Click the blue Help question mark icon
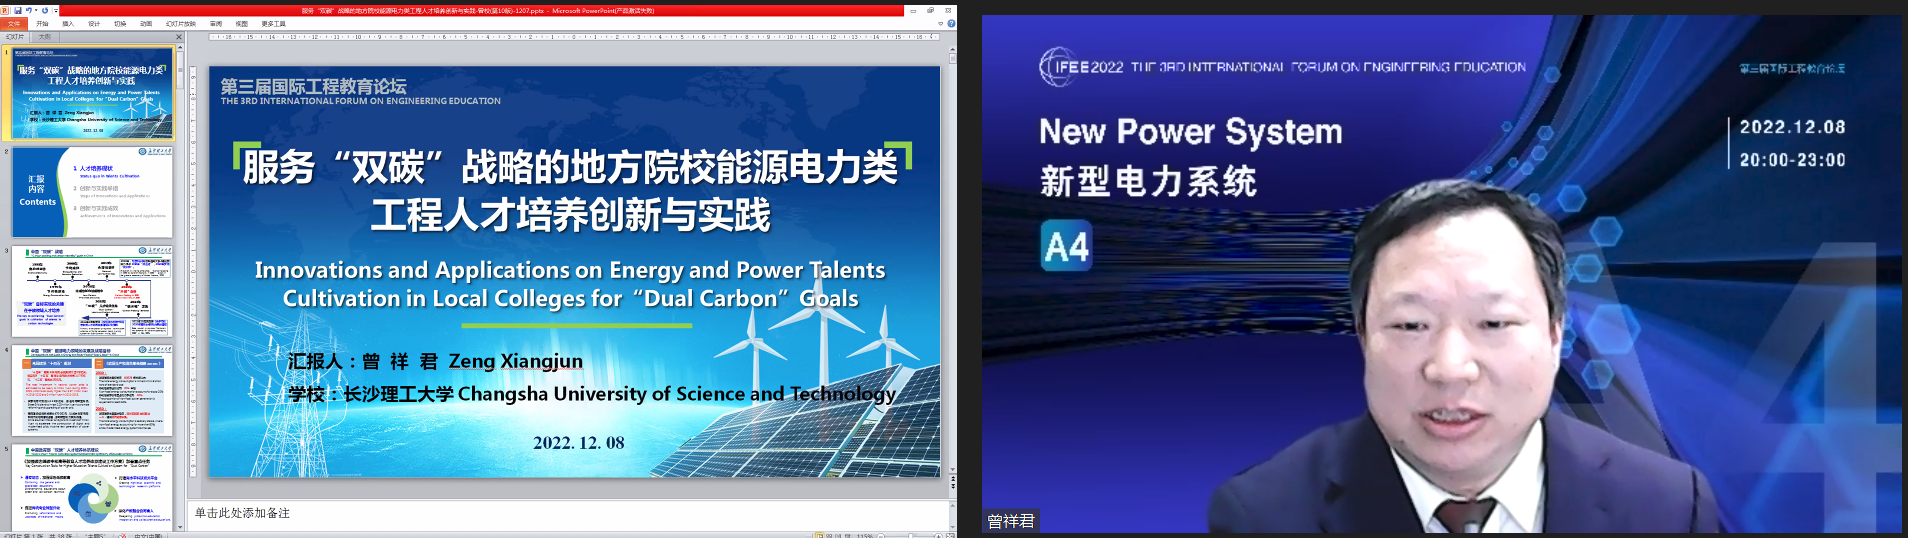The width and height of the screenshot is (1908, 538). pyautogui.click(x=950, y=24)
